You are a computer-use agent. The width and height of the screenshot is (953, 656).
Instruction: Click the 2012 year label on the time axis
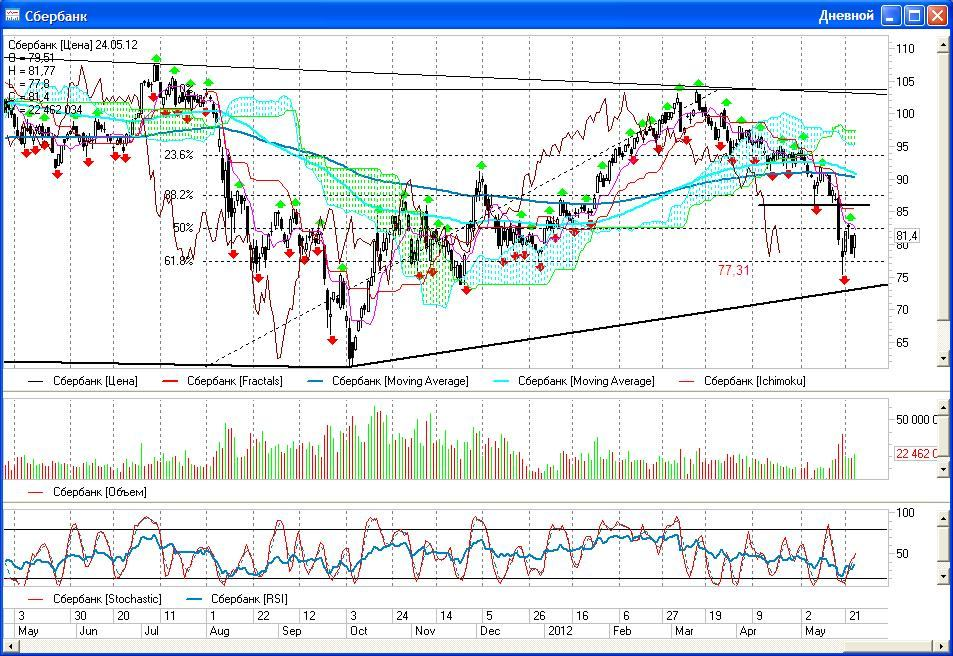tap(560, 630)
